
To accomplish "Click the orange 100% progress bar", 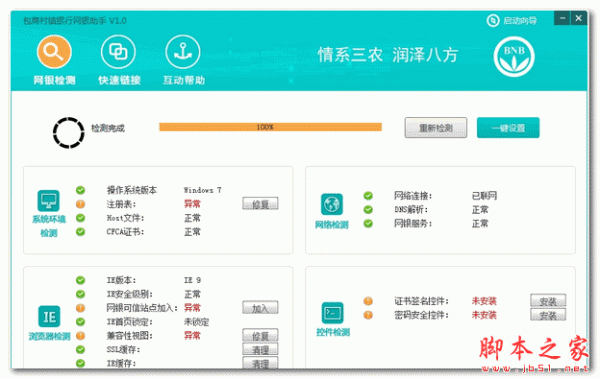I will [x=270, y=127].
